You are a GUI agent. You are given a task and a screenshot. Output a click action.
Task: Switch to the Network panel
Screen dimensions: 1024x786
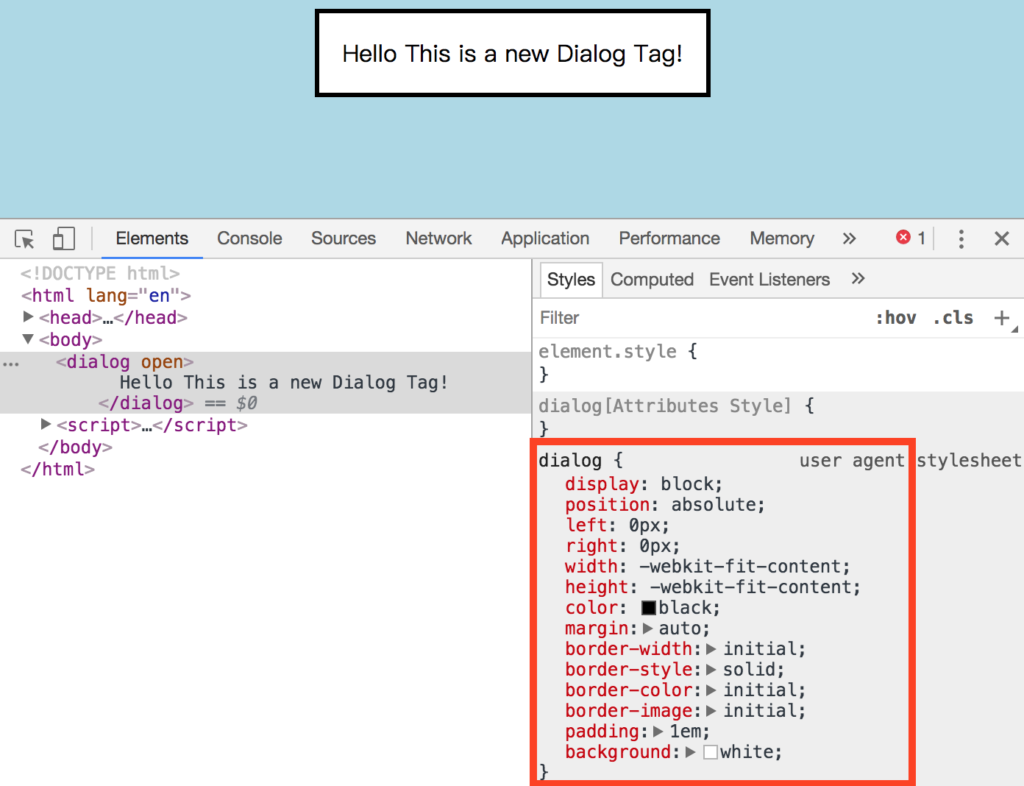click(438, 238)
